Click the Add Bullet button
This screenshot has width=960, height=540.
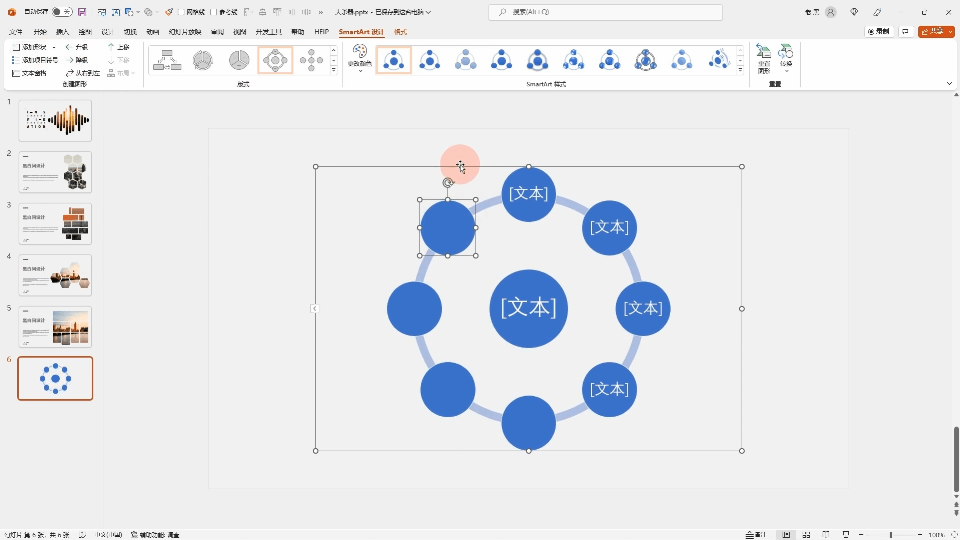(x=35, y=60)
